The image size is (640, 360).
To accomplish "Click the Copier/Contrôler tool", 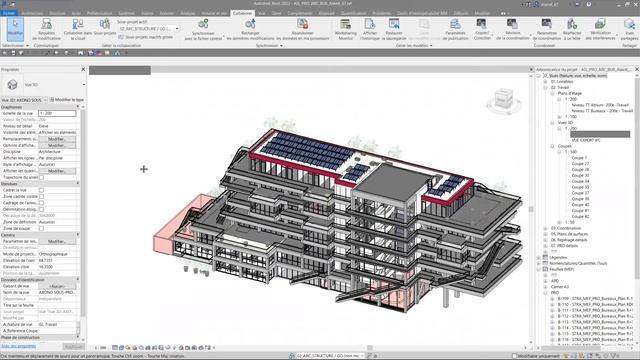I will (482, 29).
